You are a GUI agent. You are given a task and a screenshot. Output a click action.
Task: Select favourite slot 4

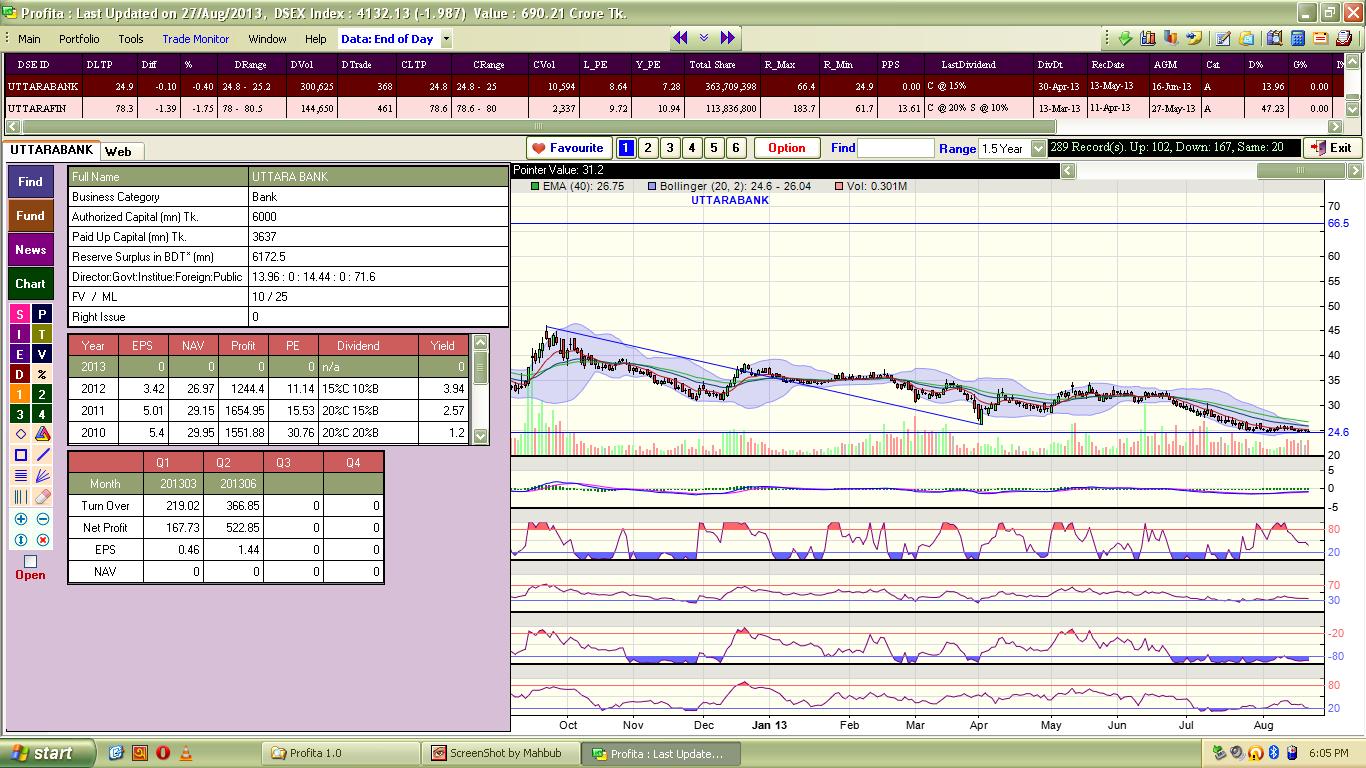pyautogui.click(x=692, y=148)
